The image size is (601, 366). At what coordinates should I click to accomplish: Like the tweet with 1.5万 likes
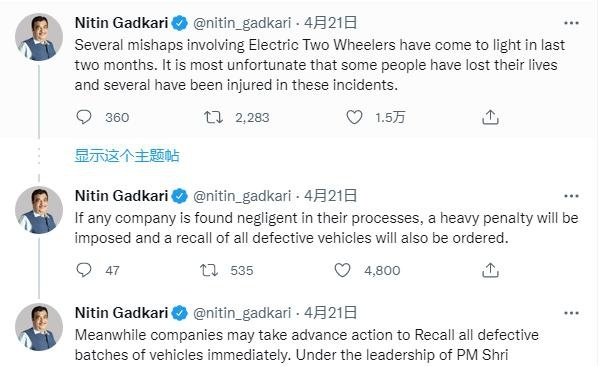(x=354, y=117)
